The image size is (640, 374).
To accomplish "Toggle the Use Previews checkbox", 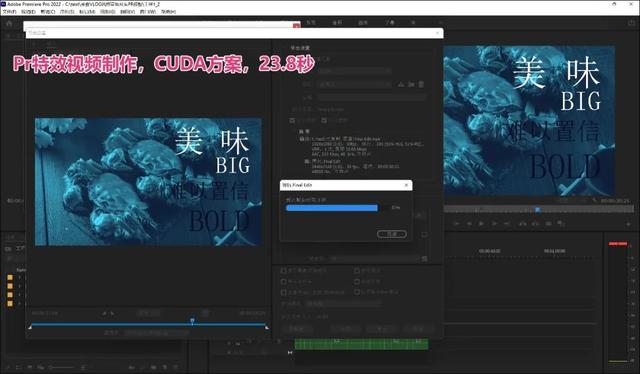I will click(x=357, y=270).
